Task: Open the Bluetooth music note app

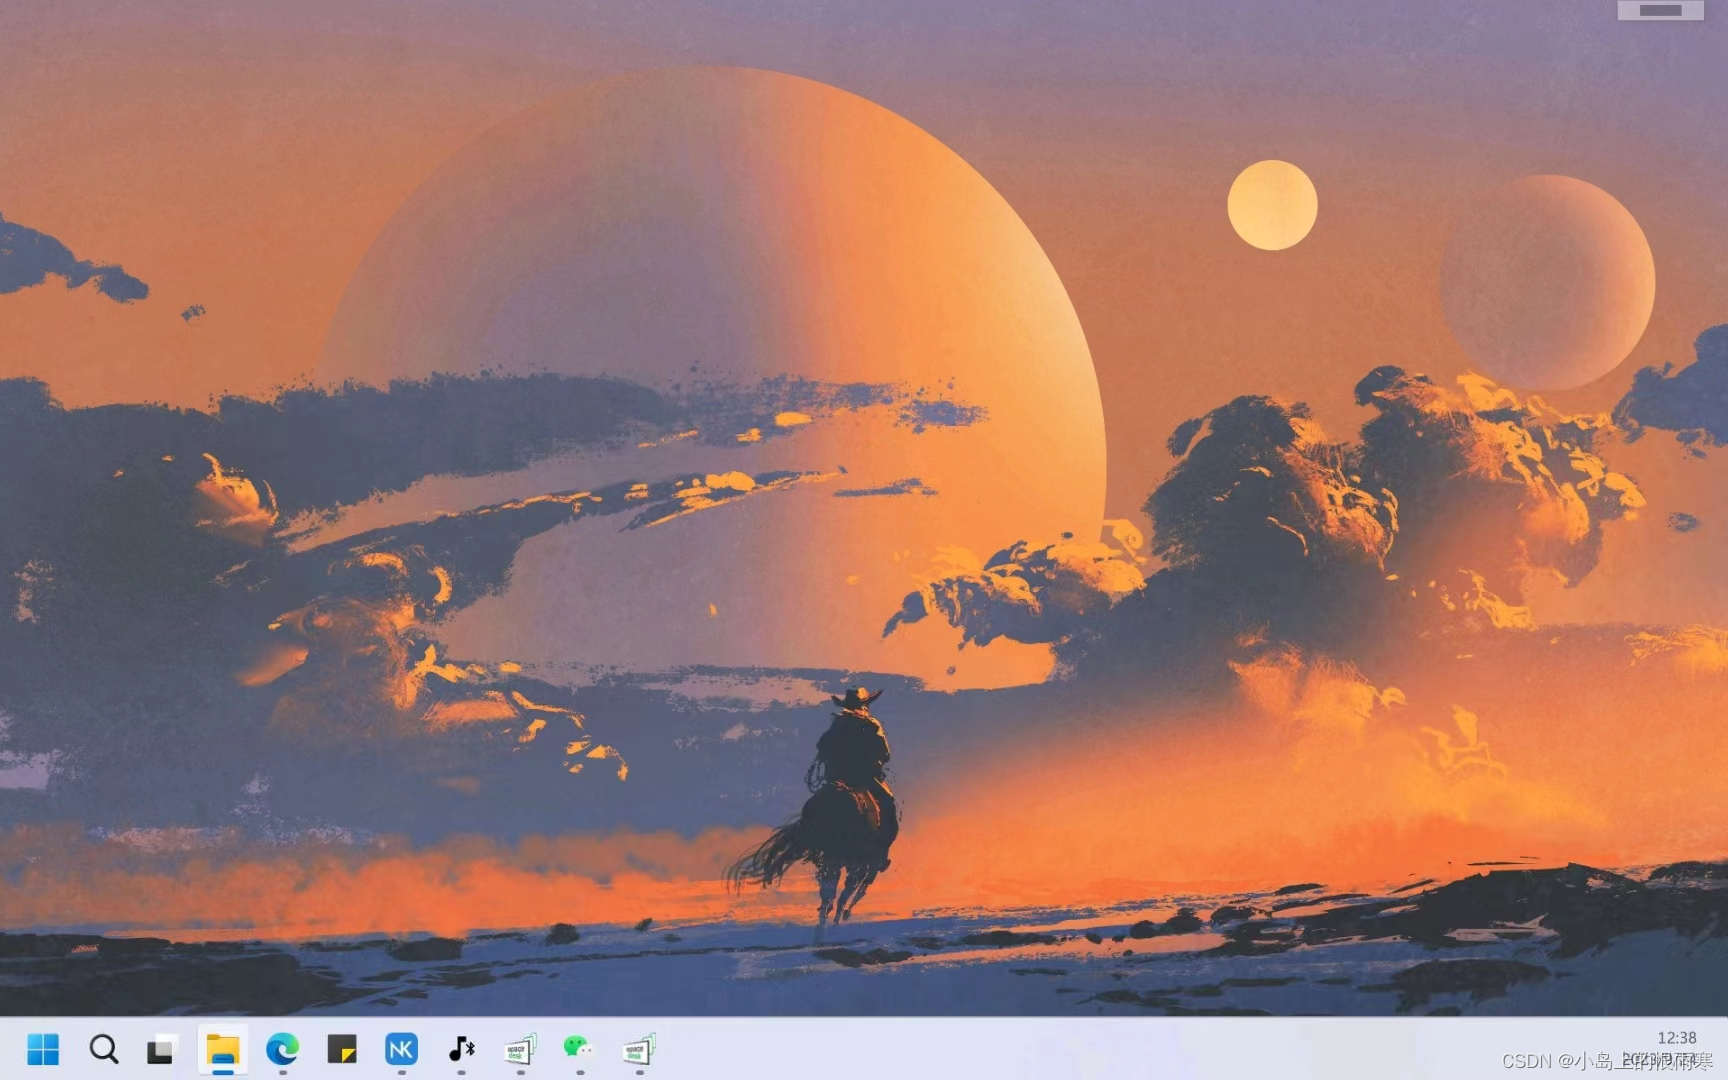Action: (461, 1048)
